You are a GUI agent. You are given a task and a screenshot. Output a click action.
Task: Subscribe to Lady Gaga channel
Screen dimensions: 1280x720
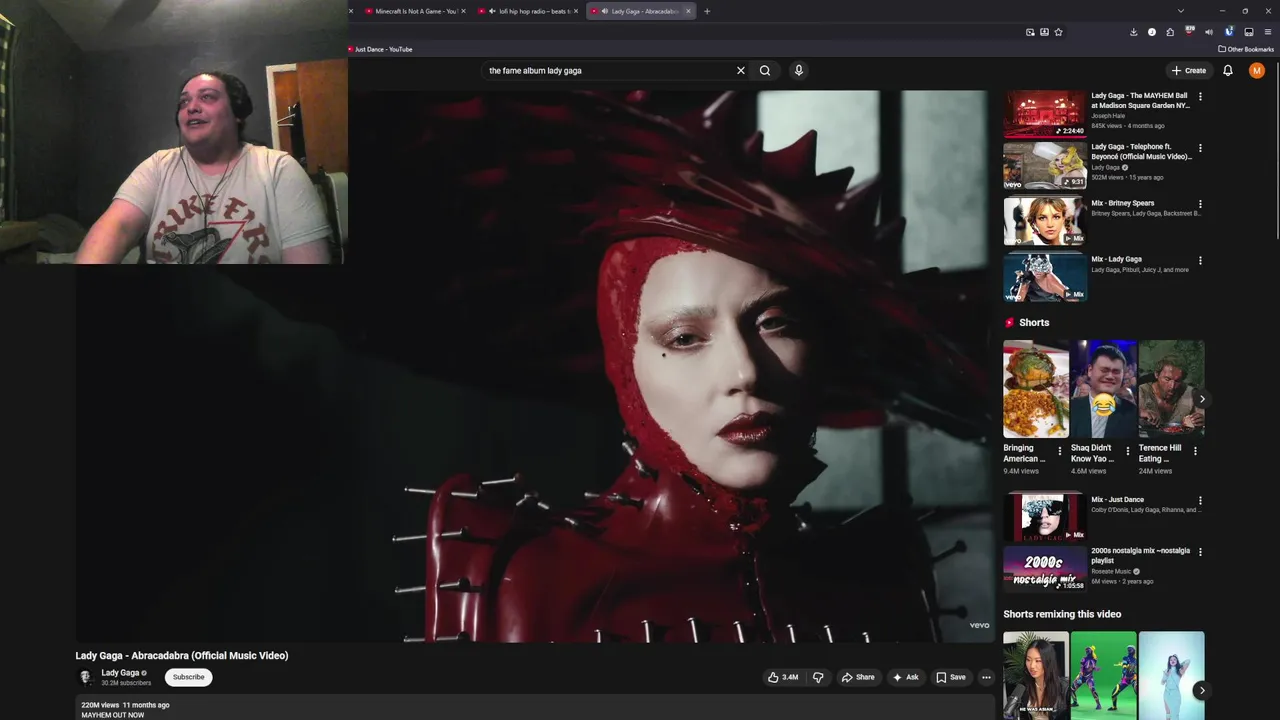[188, 677]
